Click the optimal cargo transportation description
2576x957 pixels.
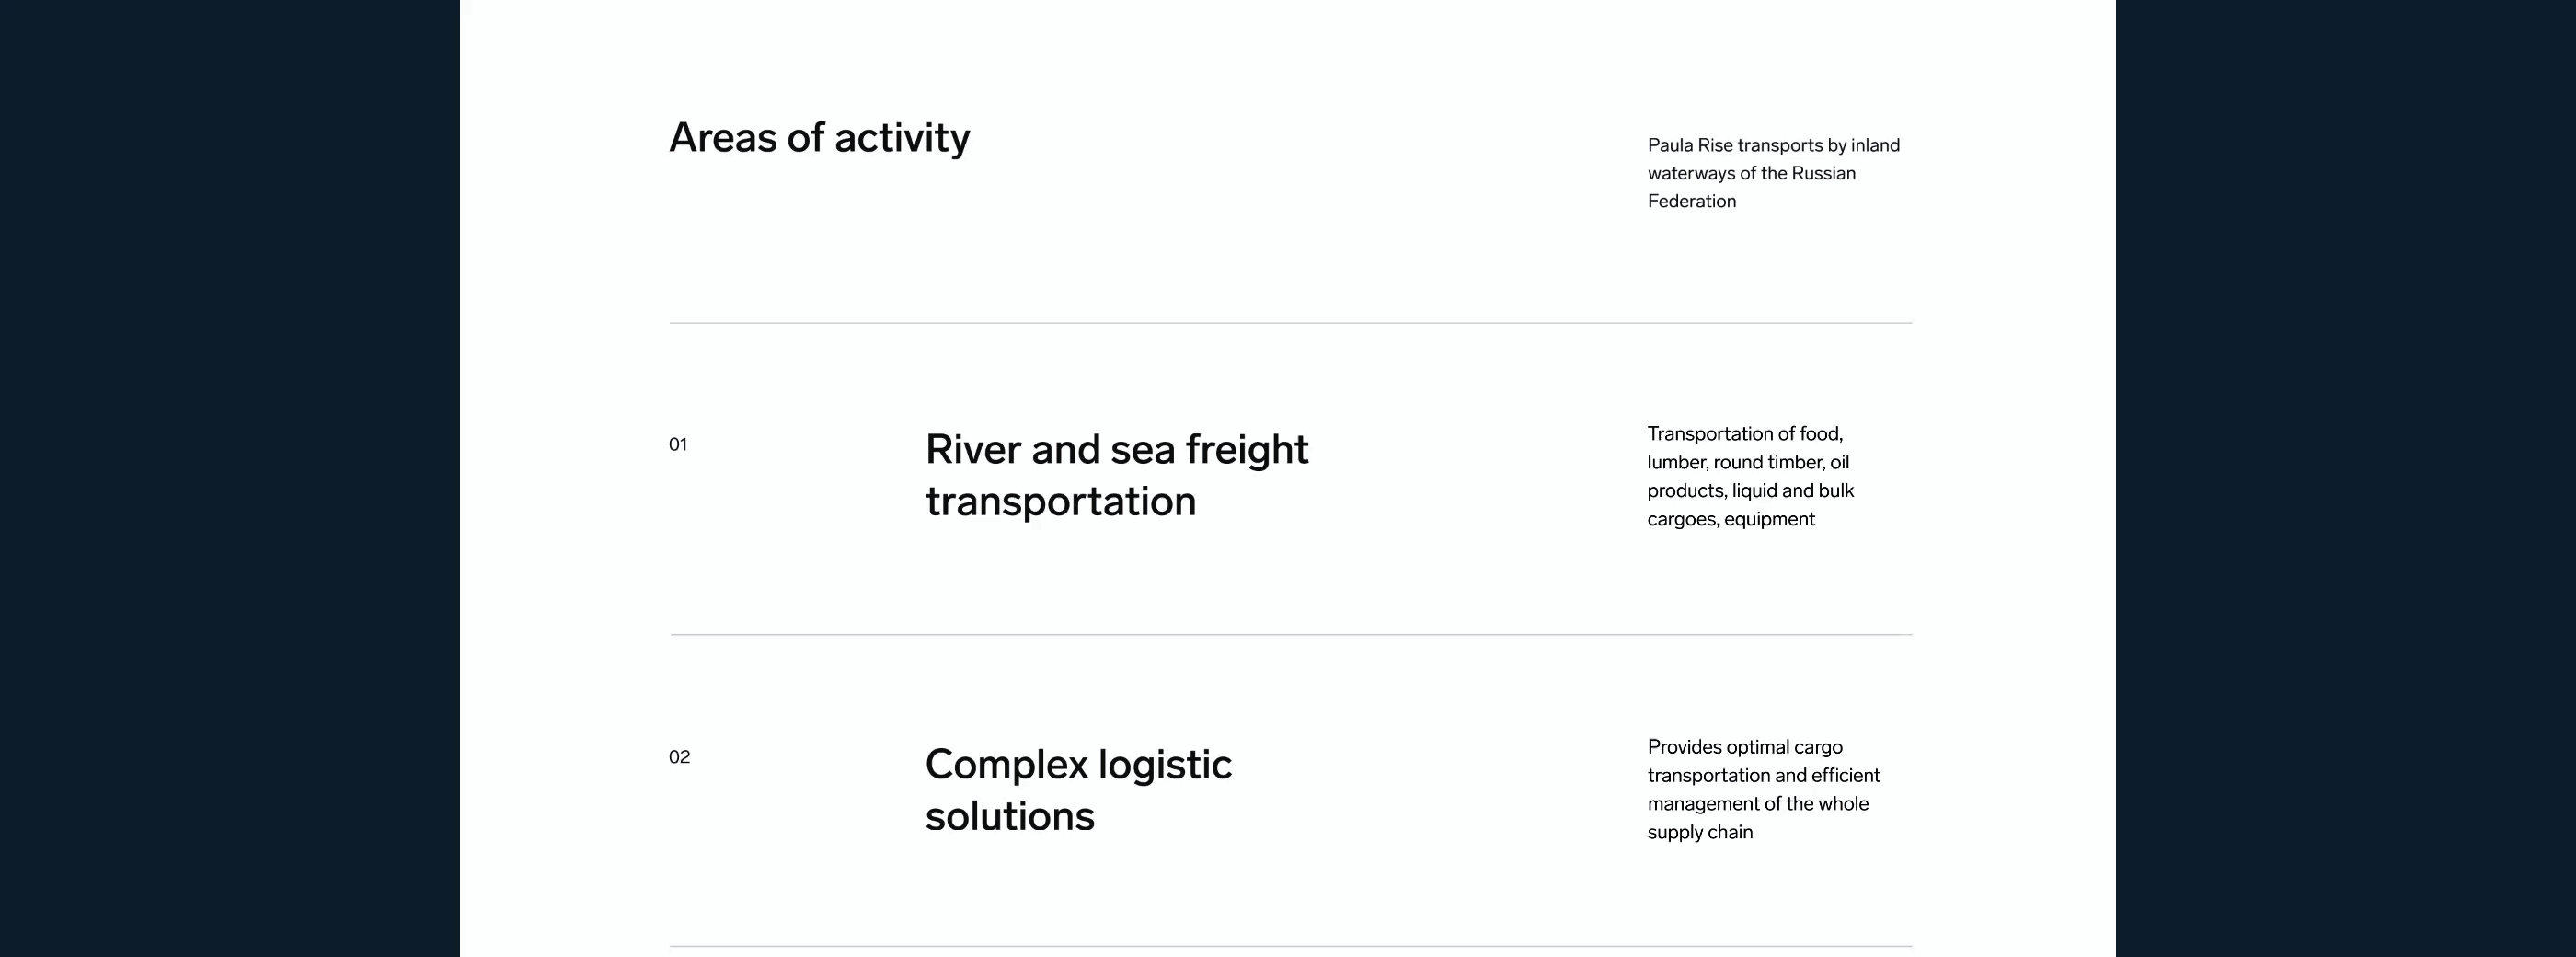pyautogui.click(x=1763, y=789)
